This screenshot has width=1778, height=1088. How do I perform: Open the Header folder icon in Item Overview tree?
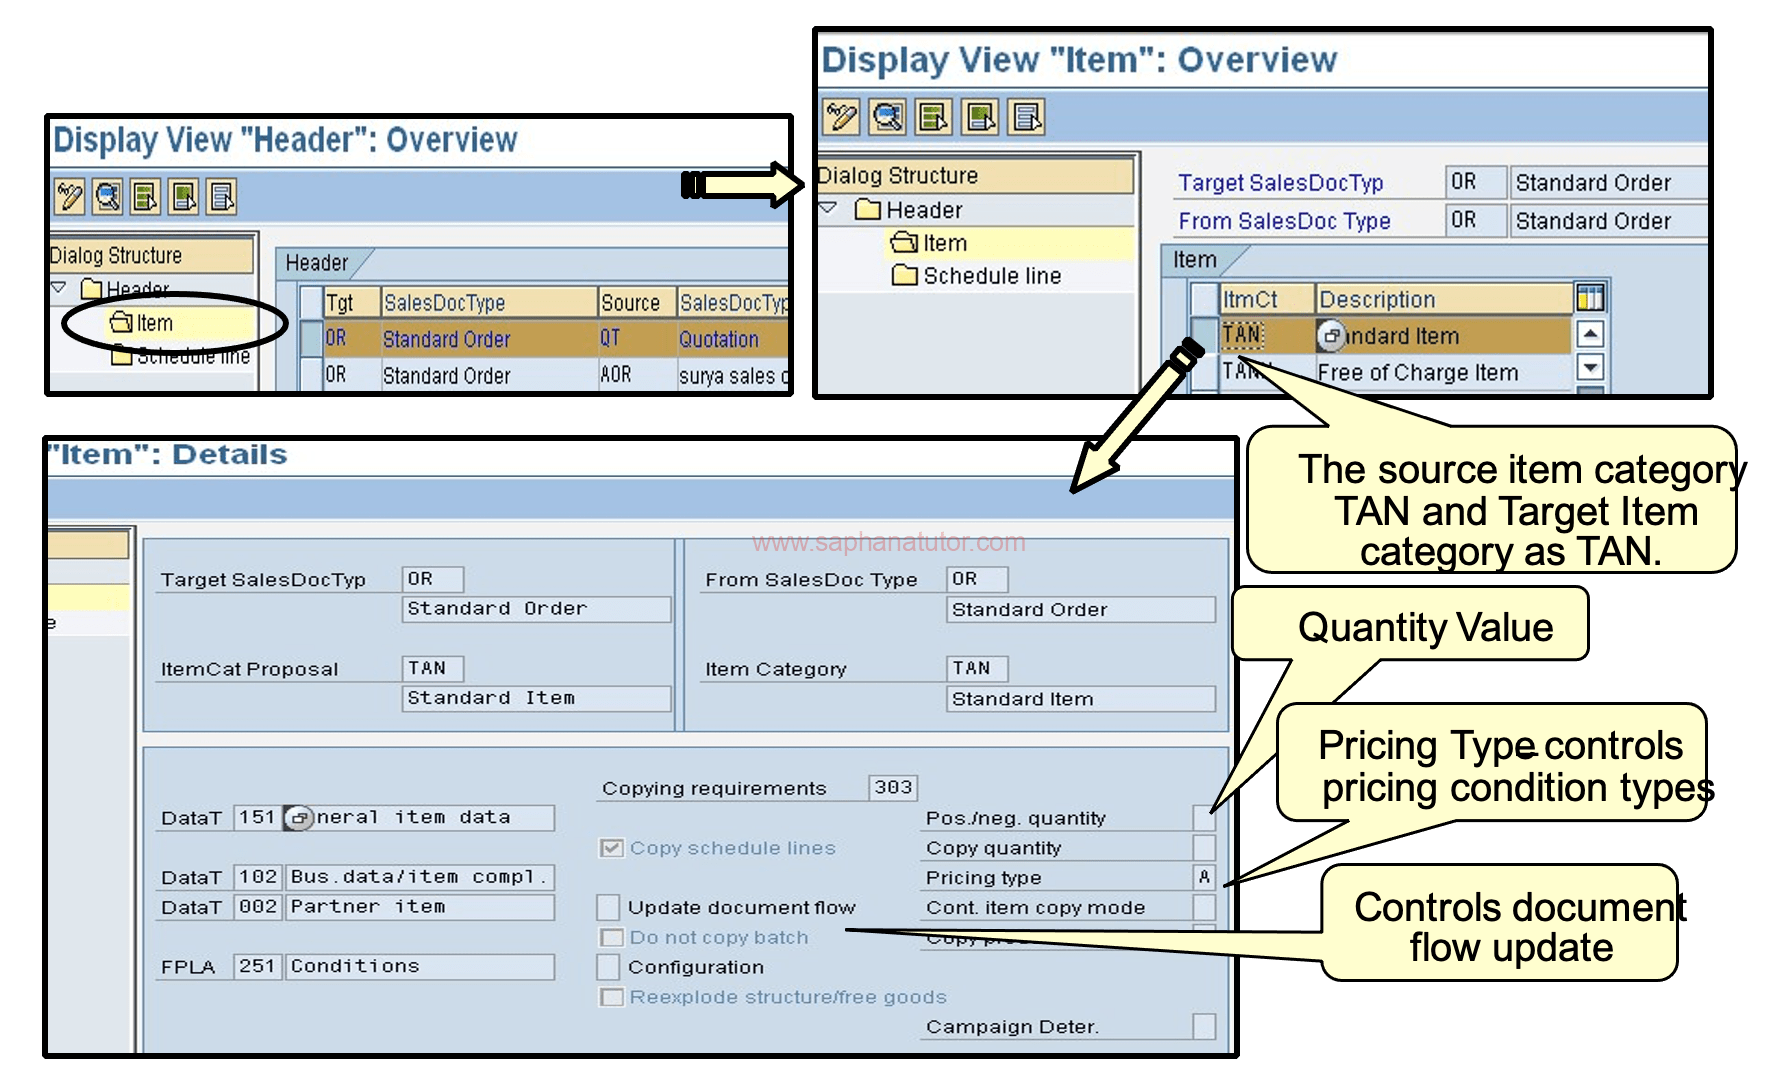coord(868,210)
